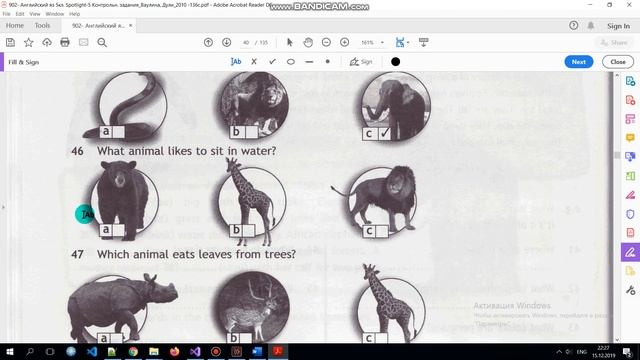The width and height of the screenshot is (640, 360).
Task: Check box b for giraffe in question 46
Action: click(x=249, y=231)
